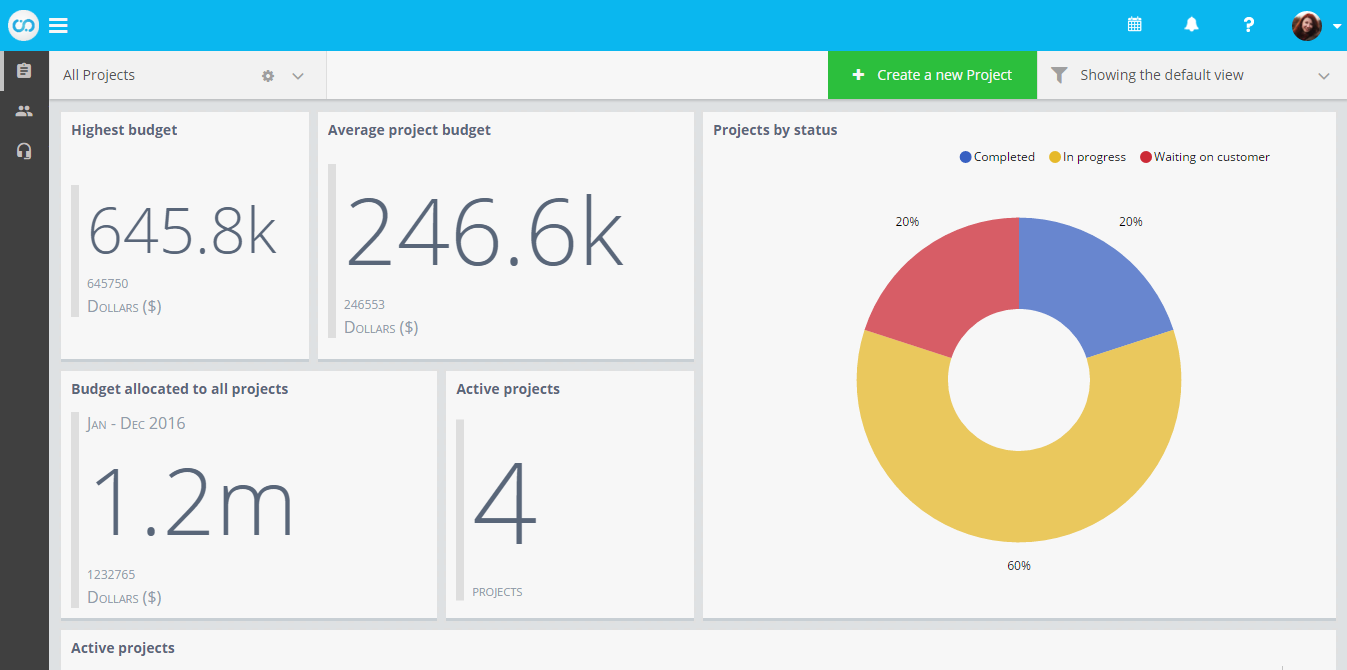The height and width of the screenshot is (670, 1347).
Task: Toggle Completed legend entry in chart
Action: [x=997, y=157]
